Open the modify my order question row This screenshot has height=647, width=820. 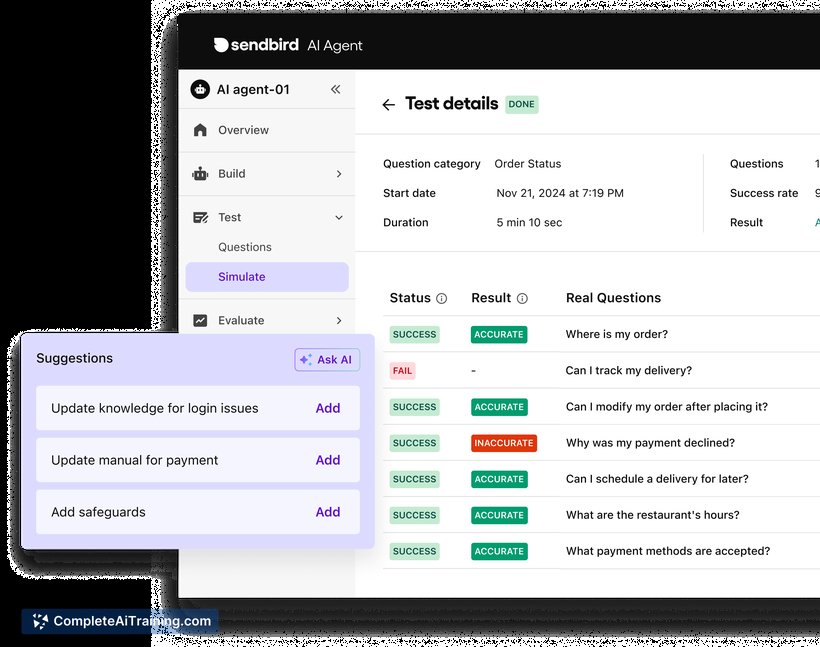click(601, 406)
